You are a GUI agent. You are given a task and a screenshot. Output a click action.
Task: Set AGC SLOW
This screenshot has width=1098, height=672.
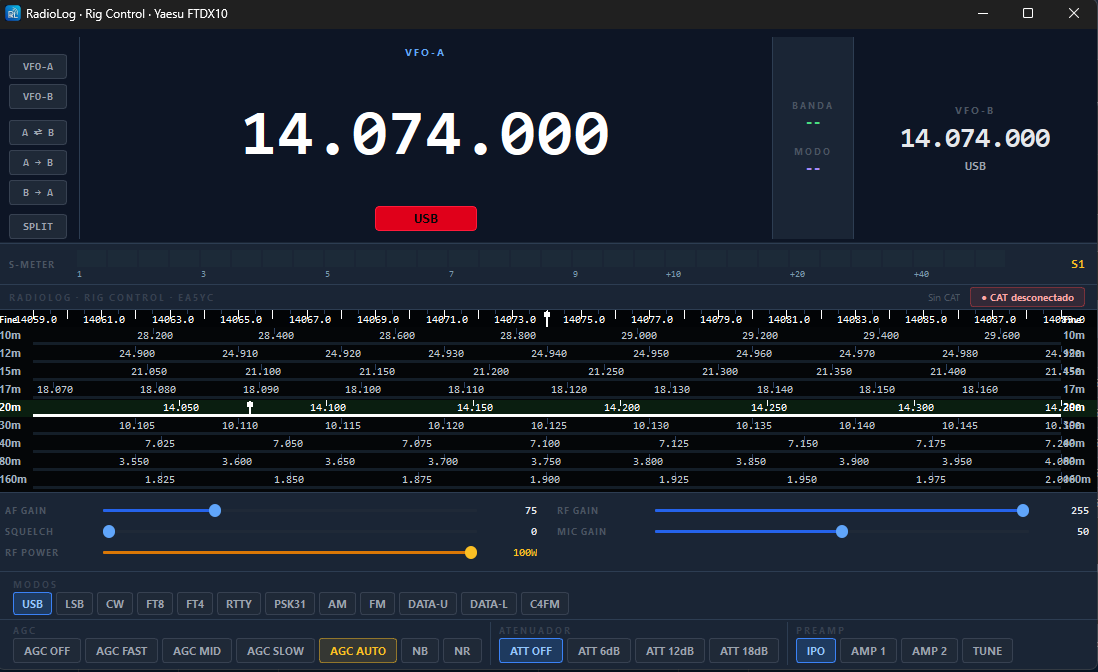point(275,650)
